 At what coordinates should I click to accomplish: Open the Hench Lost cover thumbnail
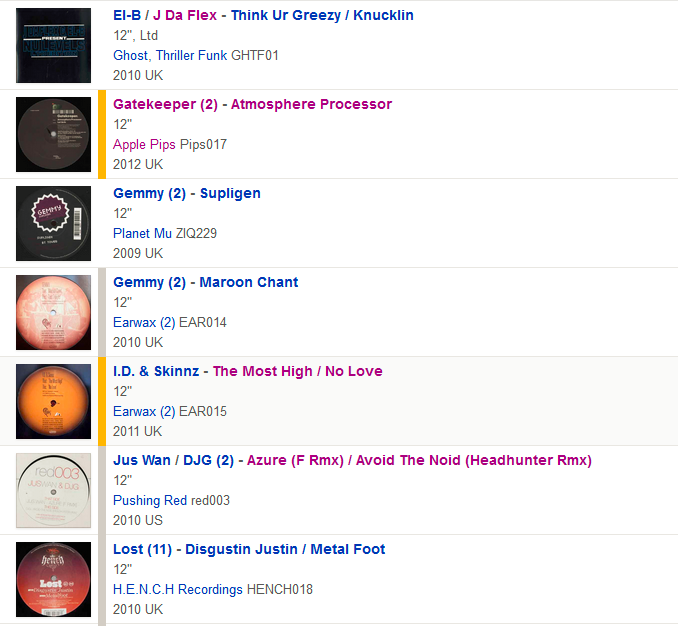(x=53, y=580)
